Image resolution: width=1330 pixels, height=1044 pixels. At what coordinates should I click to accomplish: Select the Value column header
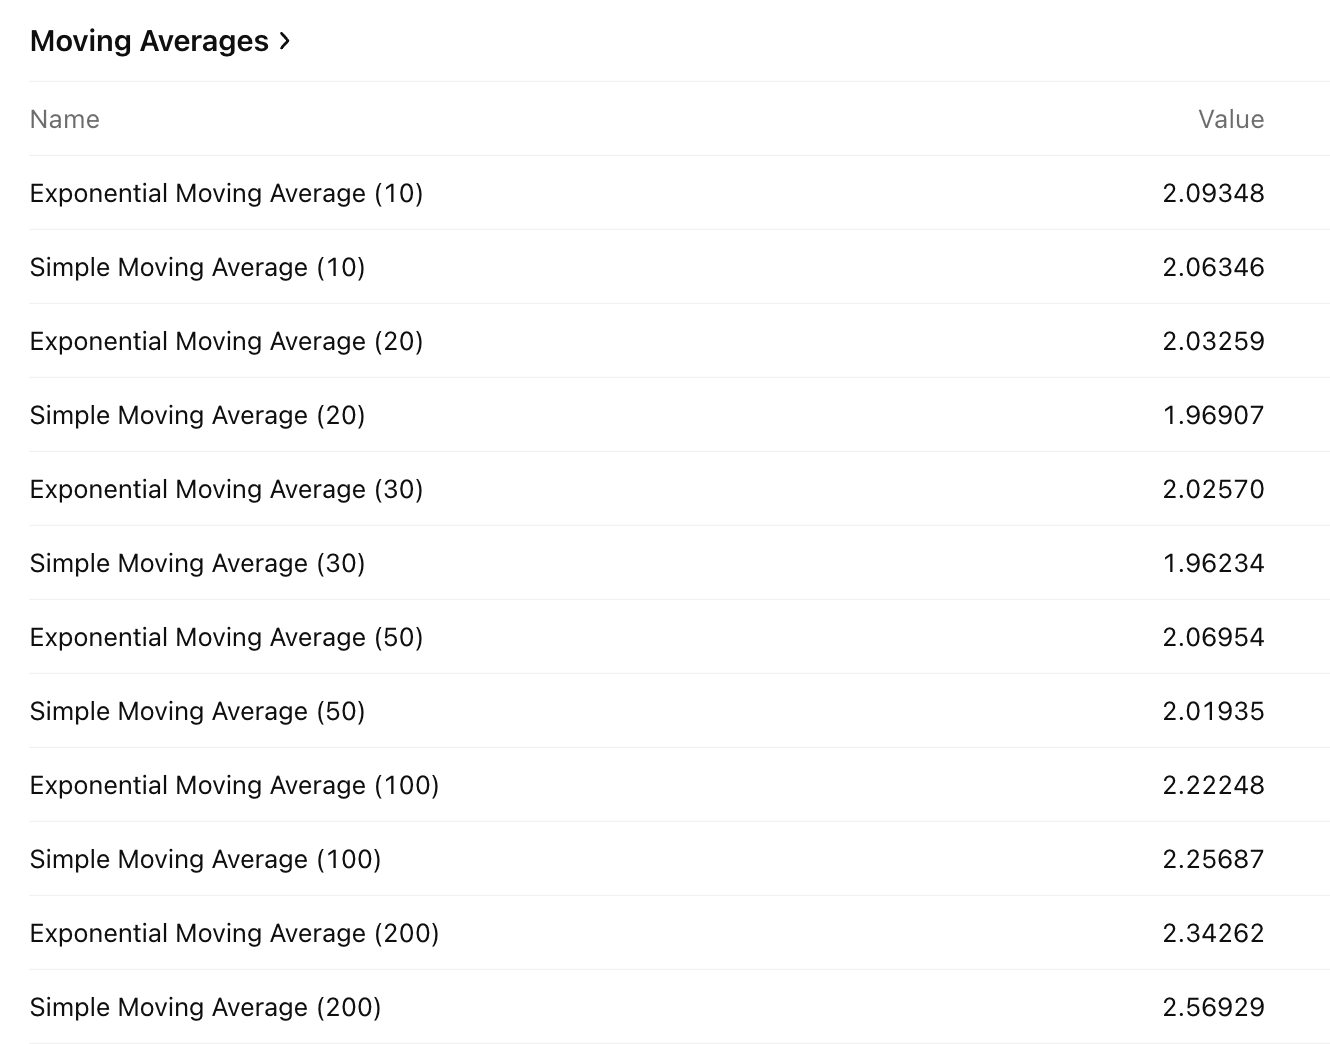click(x=1231, y=119)
